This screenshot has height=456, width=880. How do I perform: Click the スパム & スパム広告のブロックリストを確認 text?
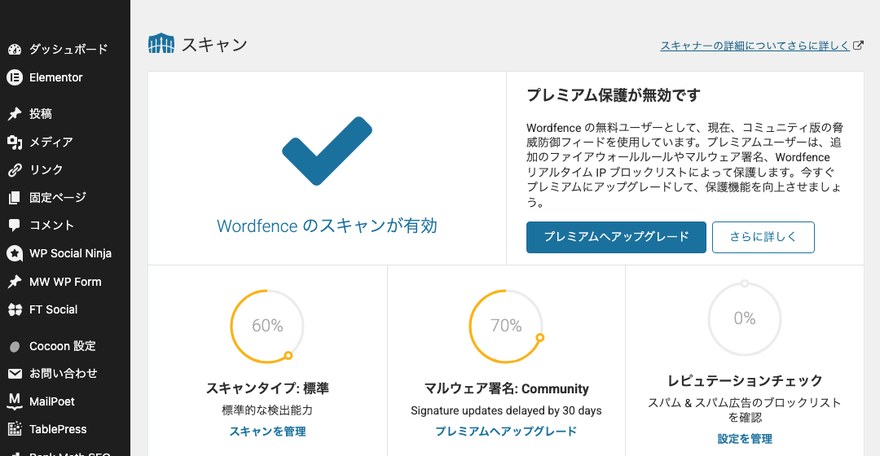pos(745,410)
